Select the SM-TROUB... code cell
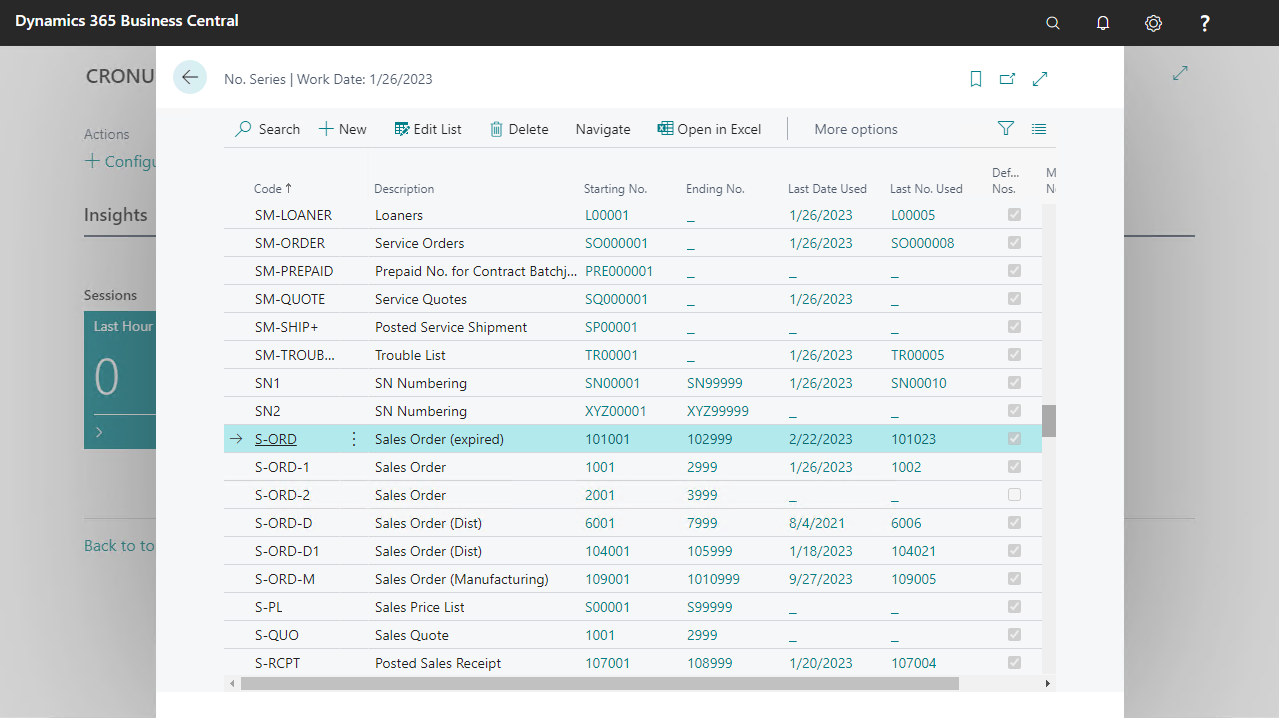This screenshot has height=720, width=1280. tap(295, 355)
